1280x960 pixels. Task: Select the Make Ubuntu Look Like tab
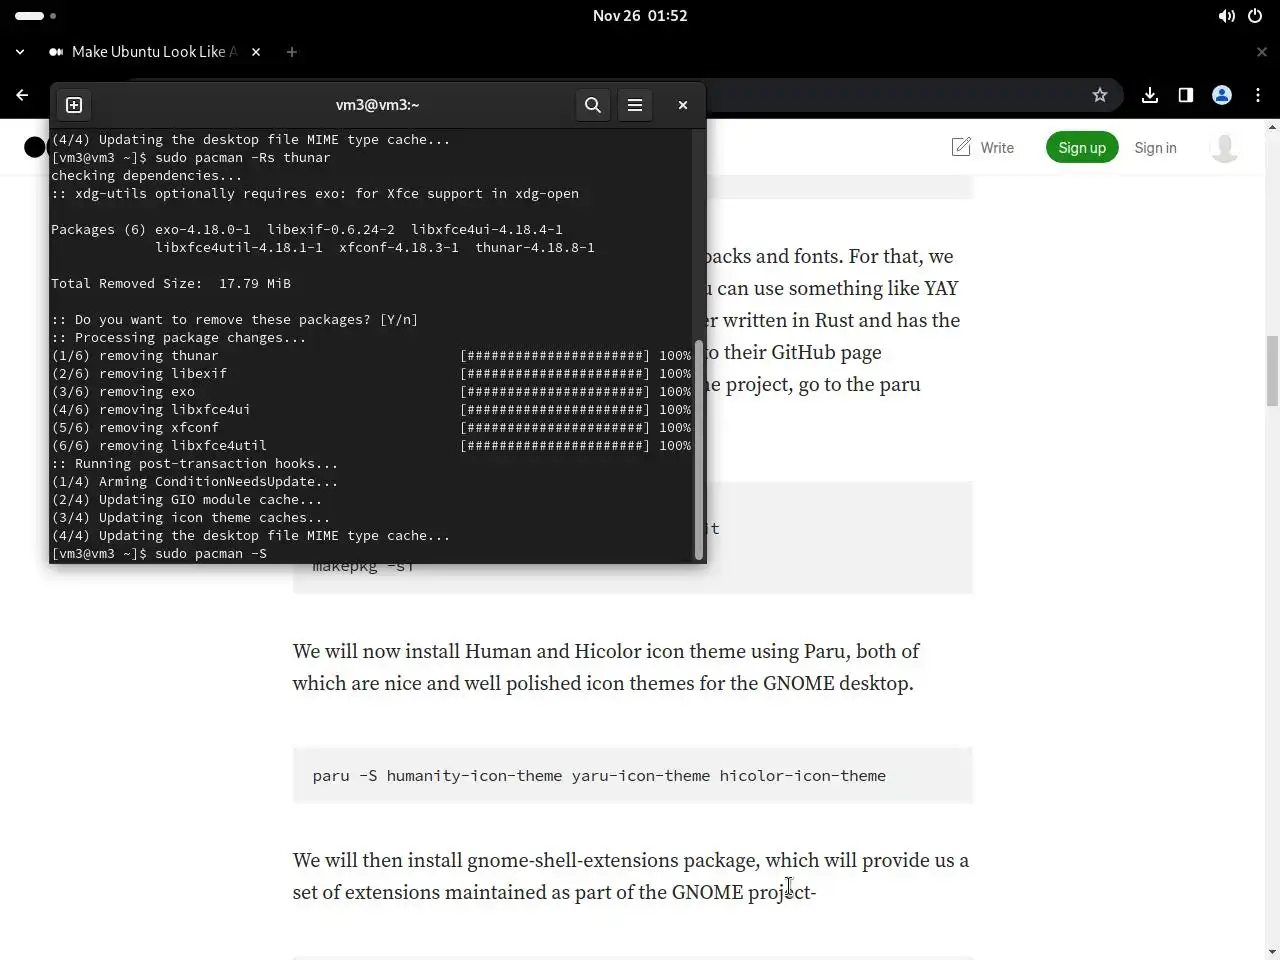pyautogui.click(x=155, y=52)
